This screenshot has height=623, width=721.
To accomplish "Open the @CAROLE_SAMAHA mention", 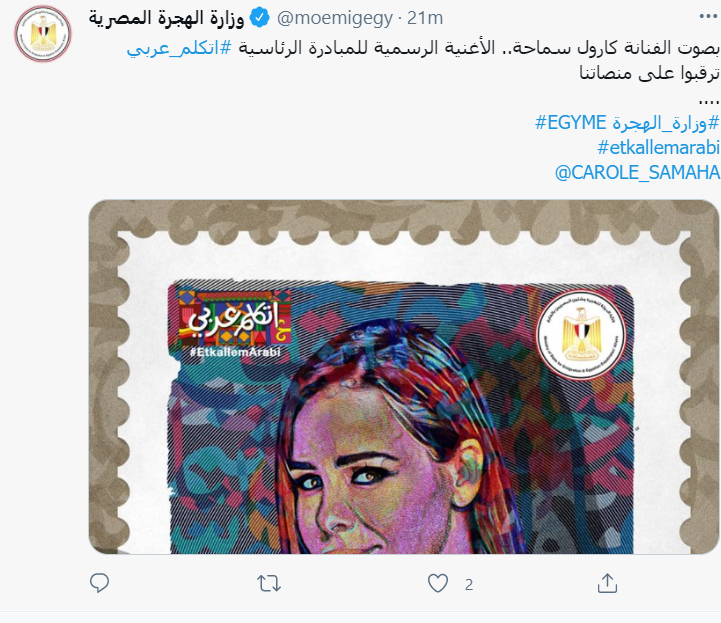I will pos(637,172).
